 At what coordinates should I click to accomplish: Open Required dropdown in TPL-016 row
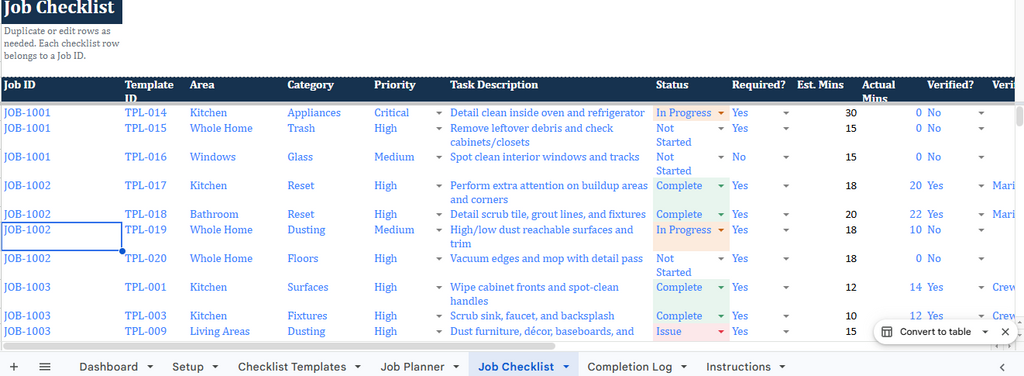786,157
